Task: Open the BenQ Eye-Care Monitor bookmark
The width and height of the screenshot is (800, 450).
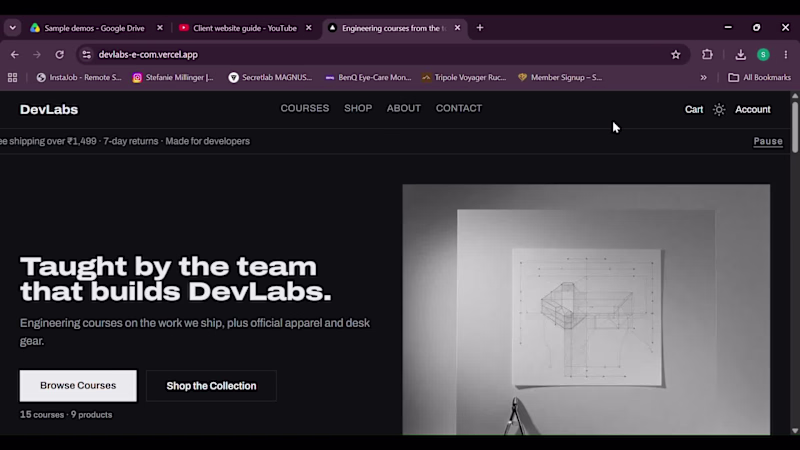Action: tap(368, 78)
